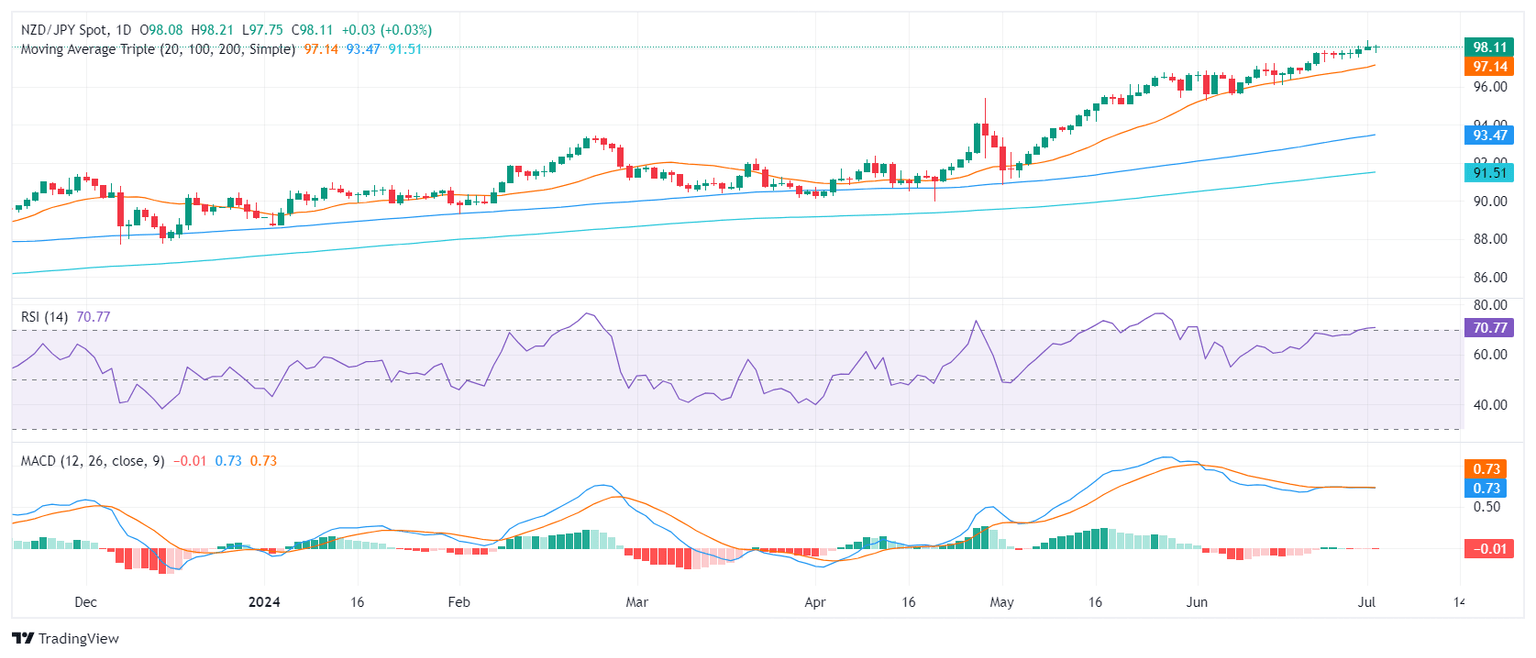Click the close value C98.11
The width and height of the screenshot is (1536, 658).
click(x=310, y=29)
